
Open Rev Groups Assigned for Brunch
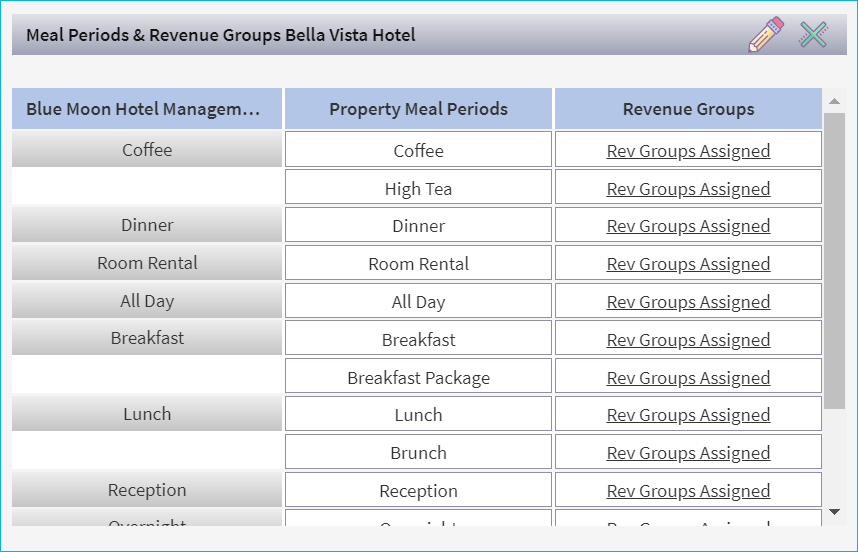(688, 453)
